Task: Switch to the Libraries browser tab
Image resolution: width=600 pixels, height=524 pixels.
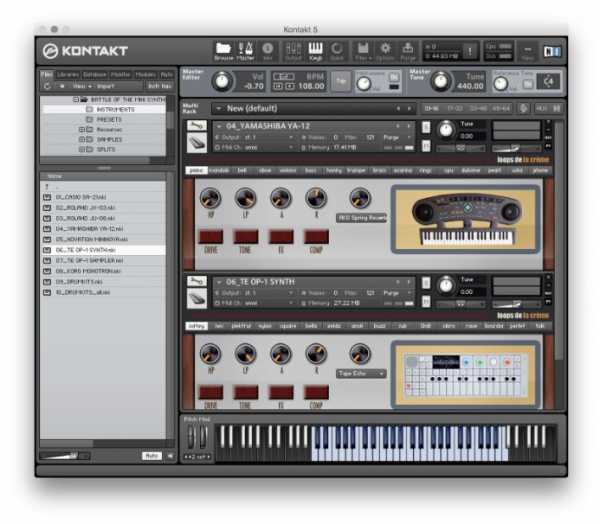Action: pyautogui.click(x=68, y=74)
